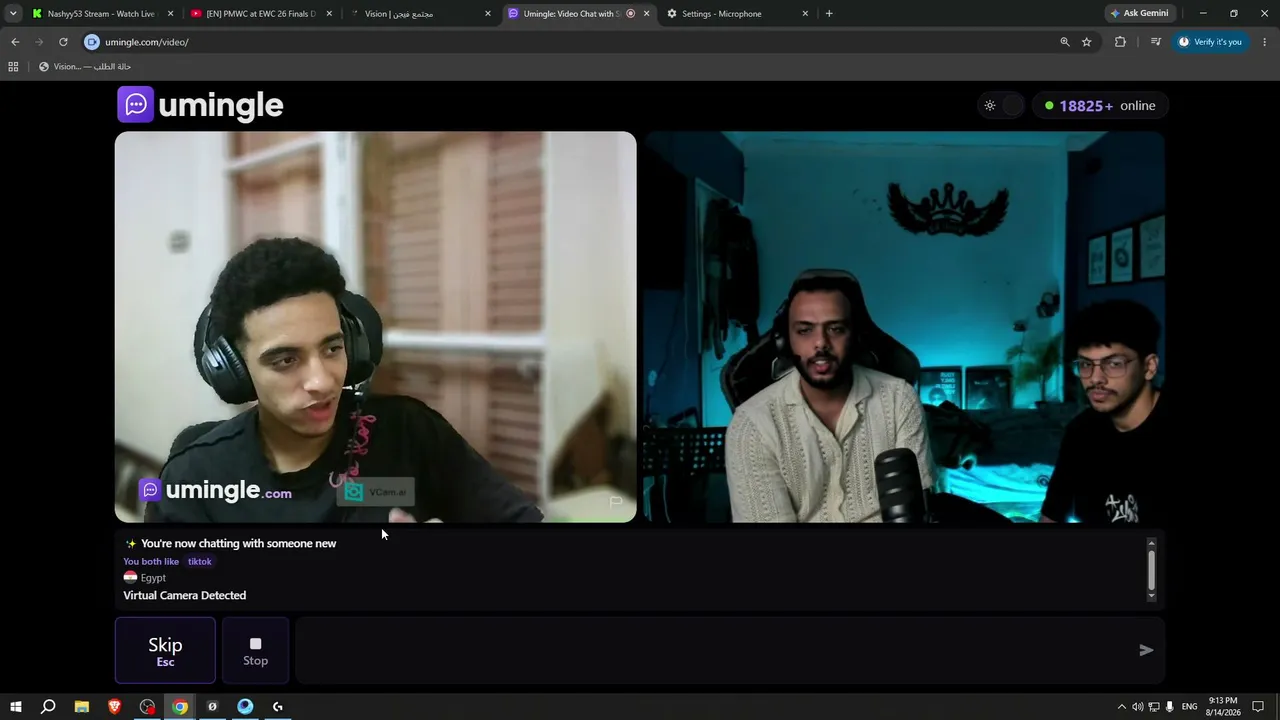Open the red and black round taskbar app
This screenshot has width=1280, height=720.
147,707
